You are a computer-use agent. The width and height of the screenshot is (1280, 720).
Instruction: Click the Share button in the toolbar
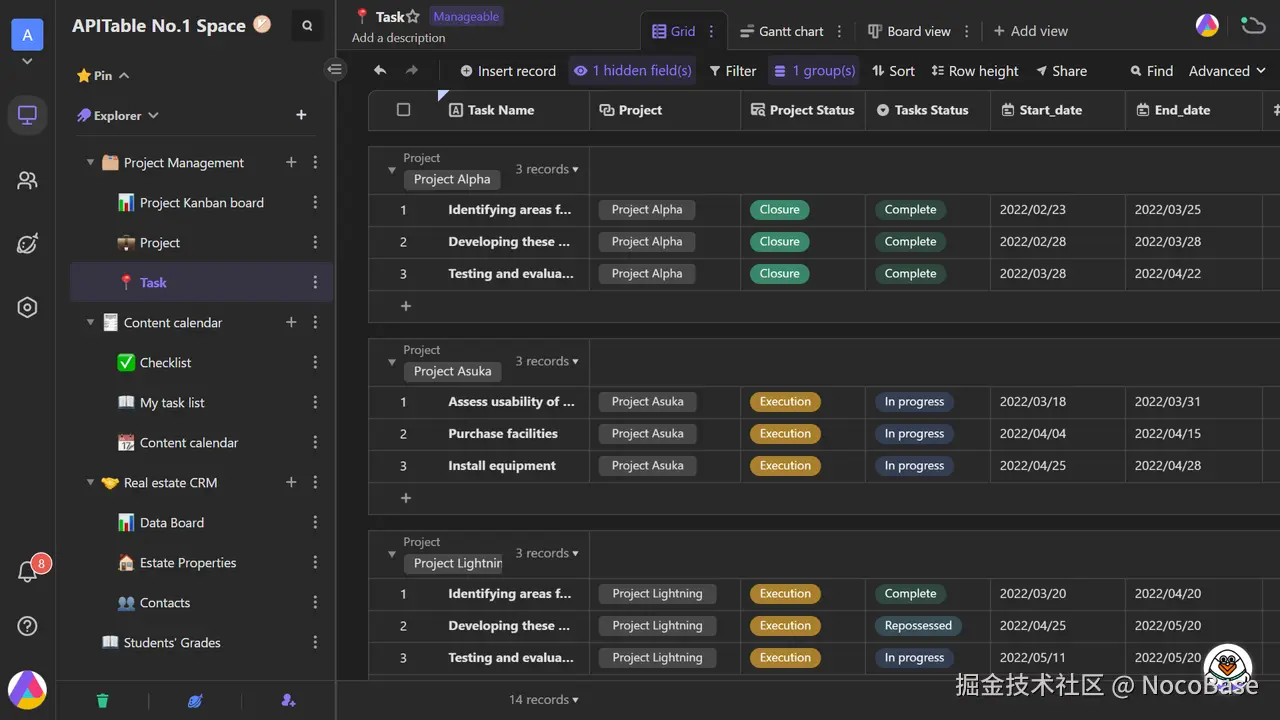click(1061, 71)
